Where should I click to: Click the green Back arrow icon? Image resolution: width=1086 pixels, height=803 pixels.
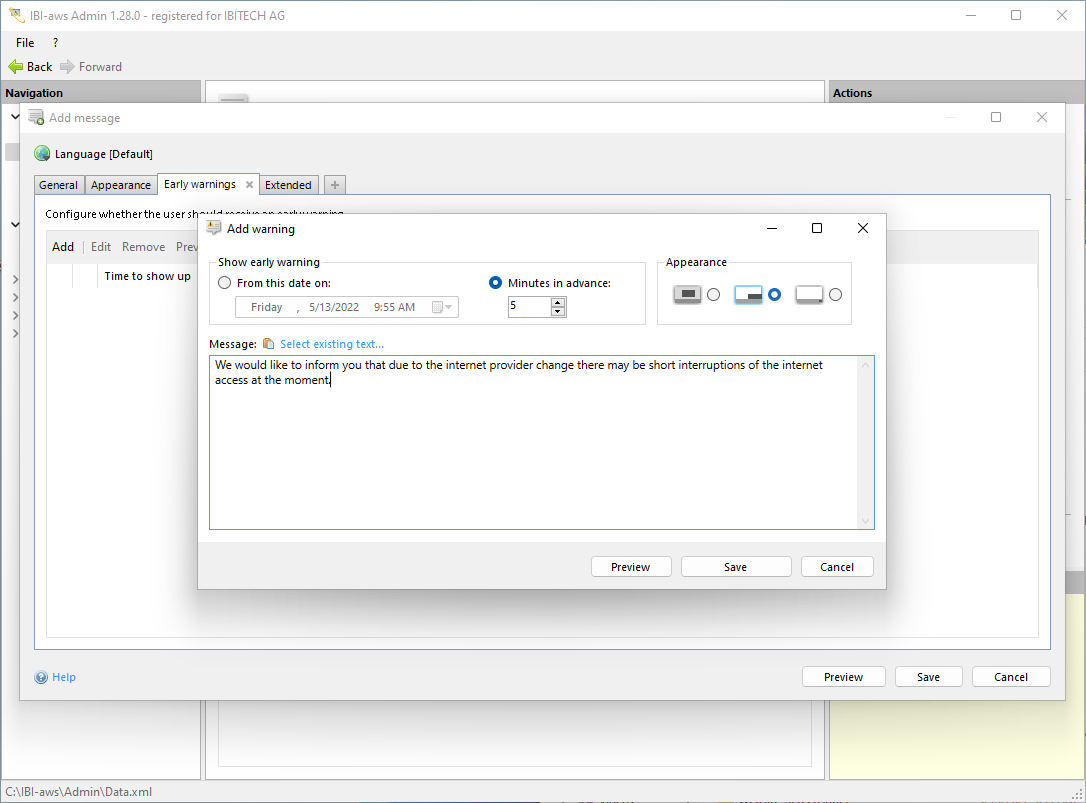[15, 67]
